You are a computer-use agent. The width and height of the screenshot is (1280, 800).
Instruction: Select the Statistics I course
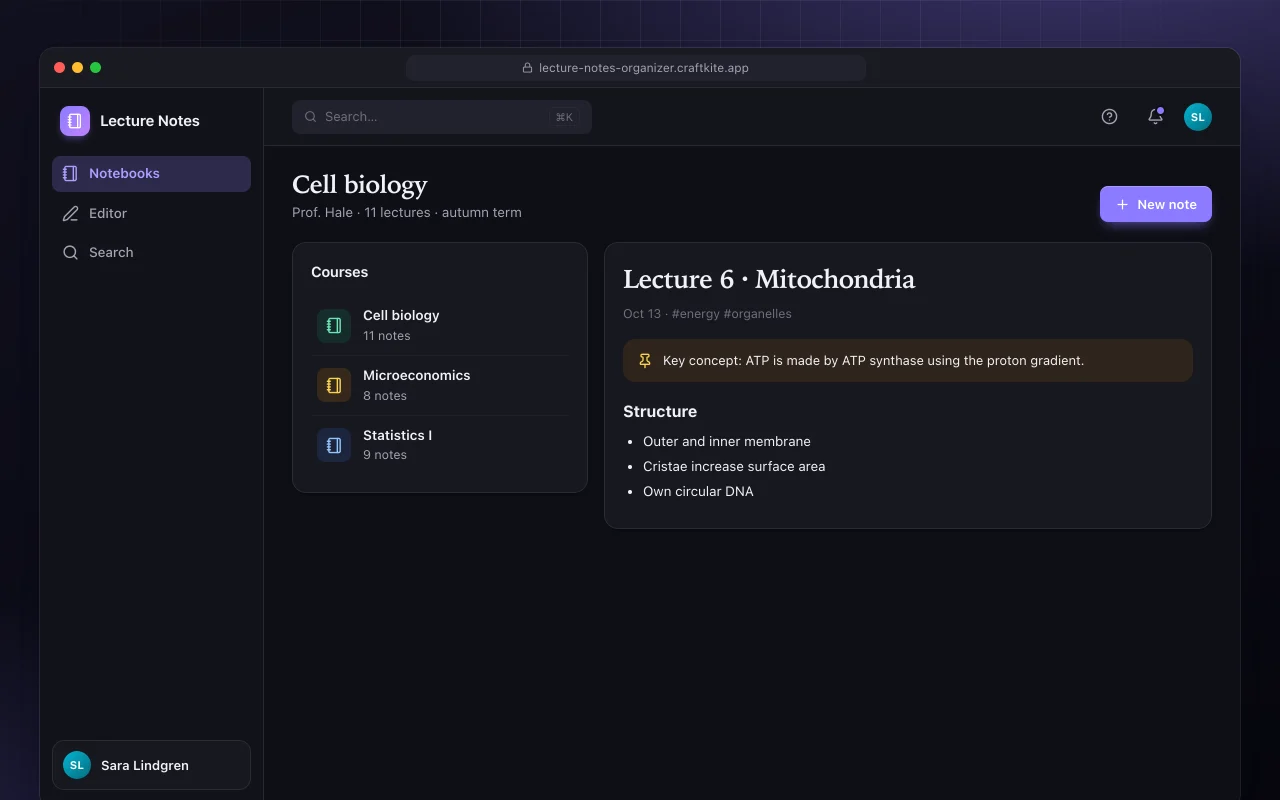(x=440, y=445)
